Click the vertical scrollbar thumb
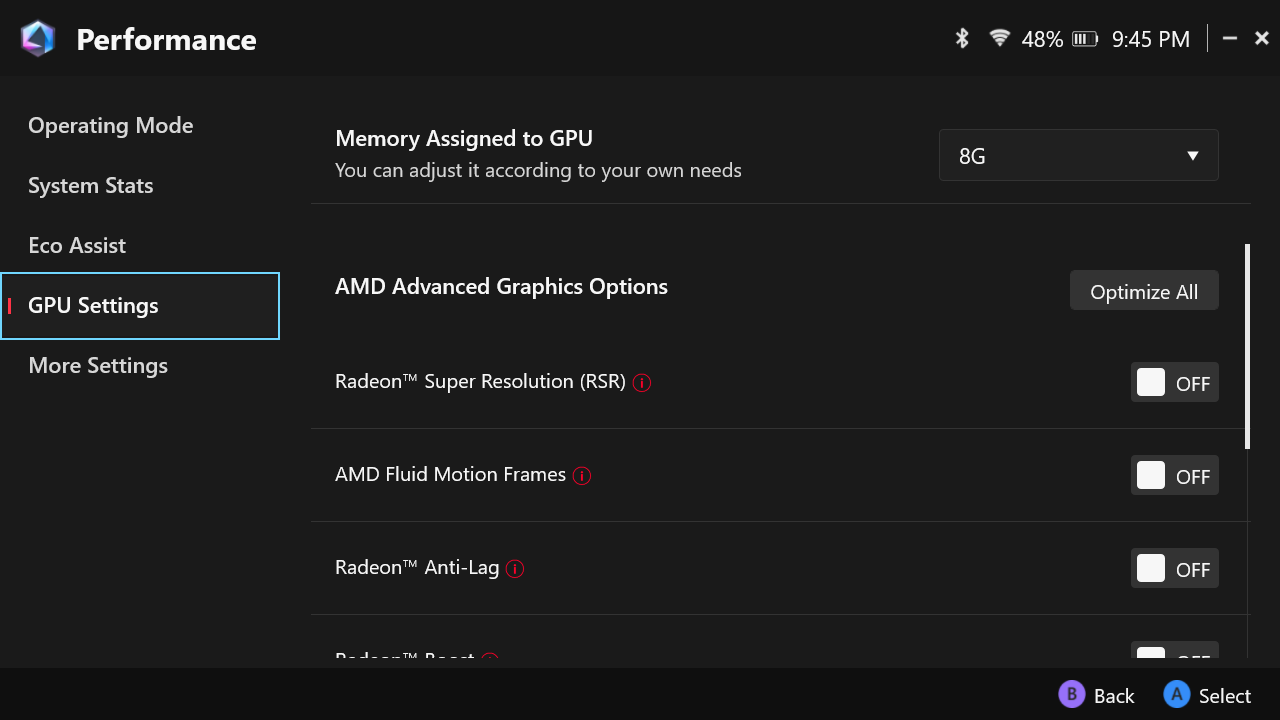This screenshot has height=720, width=1280. (x=1247, y=346)
